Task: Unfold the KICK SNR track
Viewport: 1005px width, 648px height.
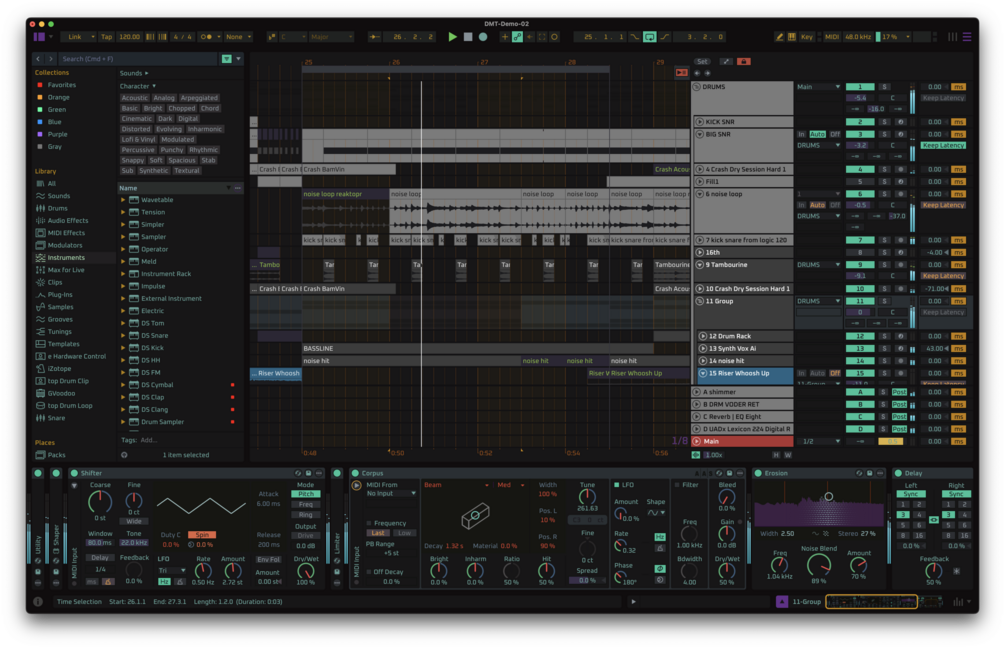Action: click(700, 122)
